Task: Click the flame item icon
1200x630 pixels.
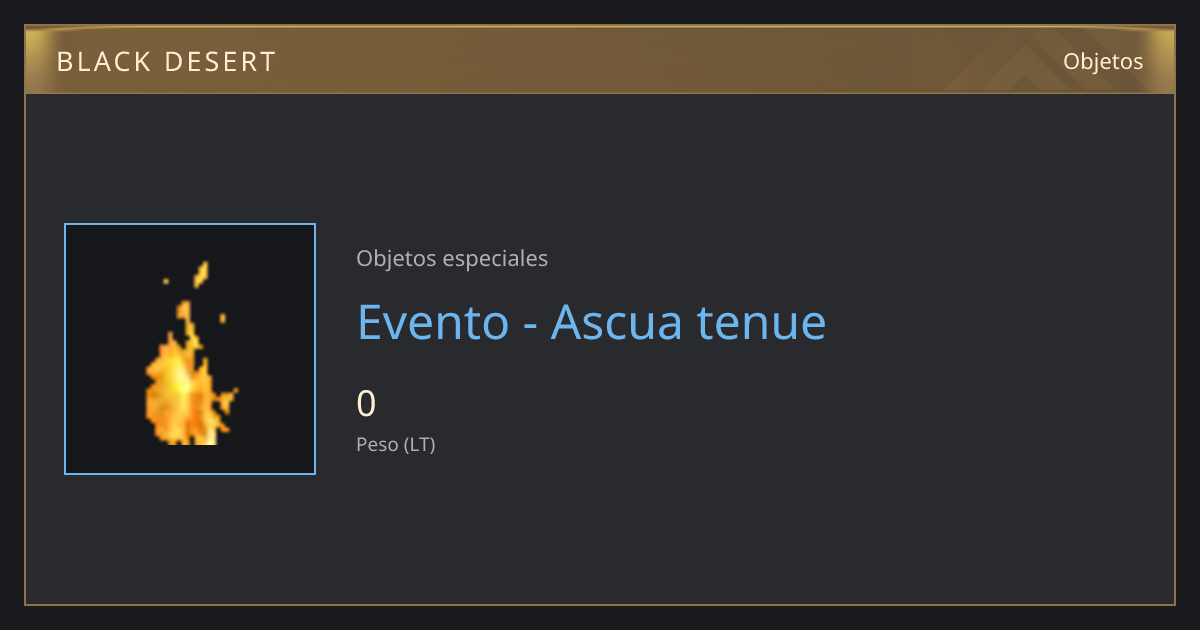Action: coord(189,354)
